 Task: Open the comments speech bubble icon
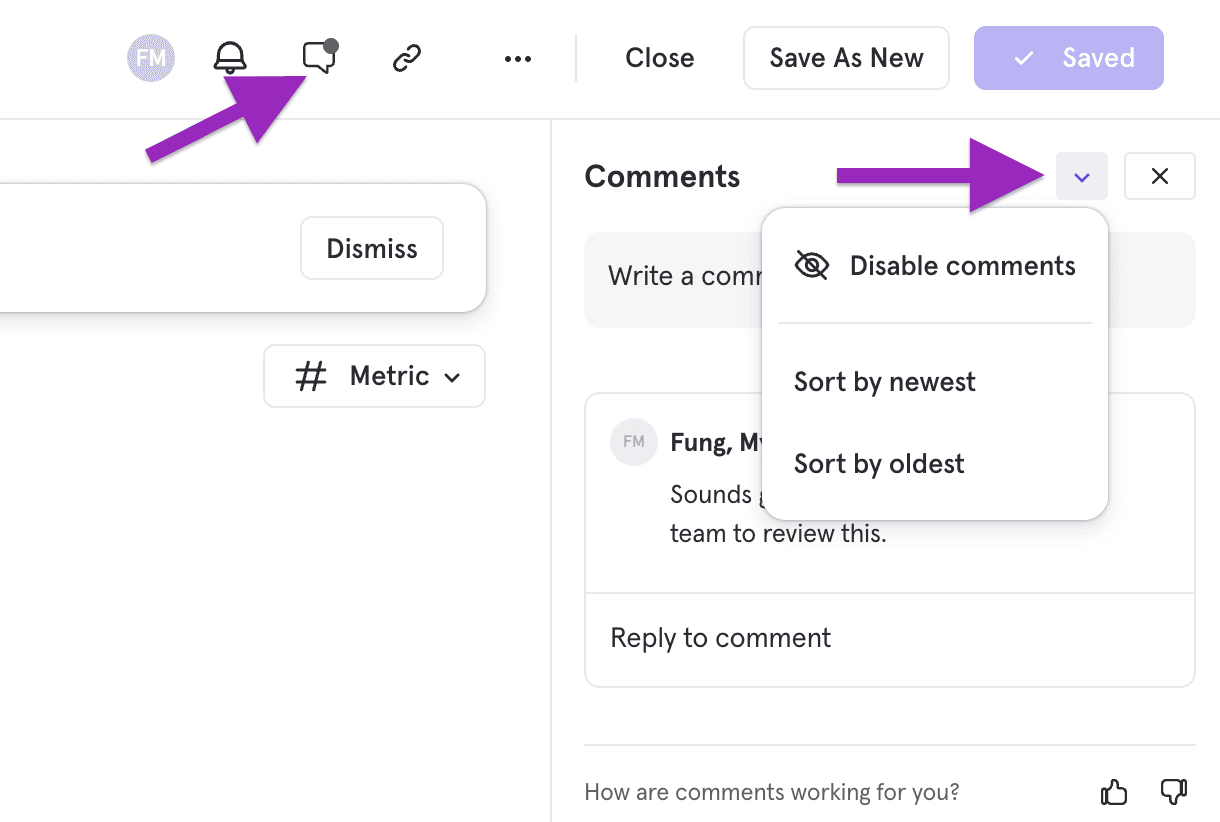tap(319, 57)
